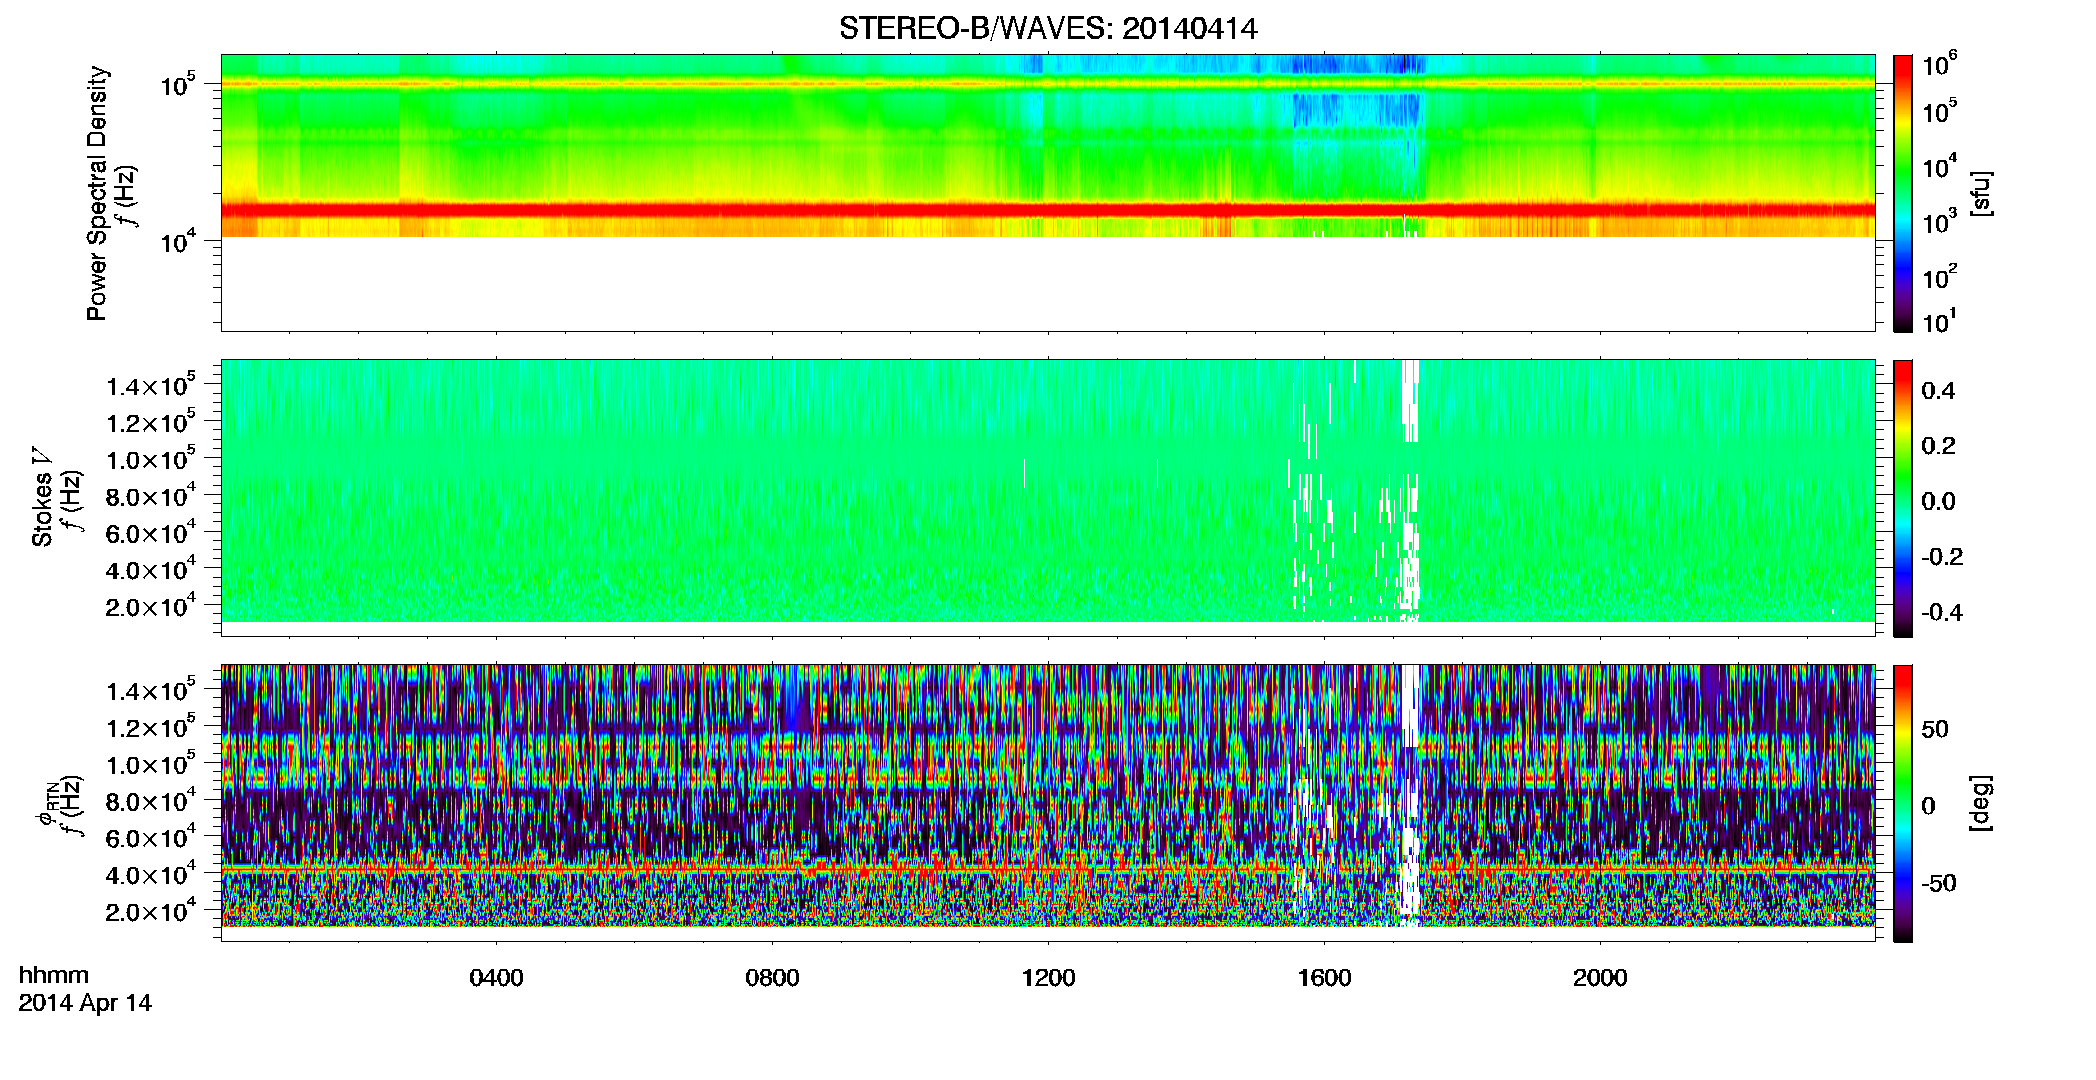Image resolution: width=2096 pixels, height=1080 pixels.
Task: Click the 2014 Apr 14 date label
Action: coord(85,1003)
